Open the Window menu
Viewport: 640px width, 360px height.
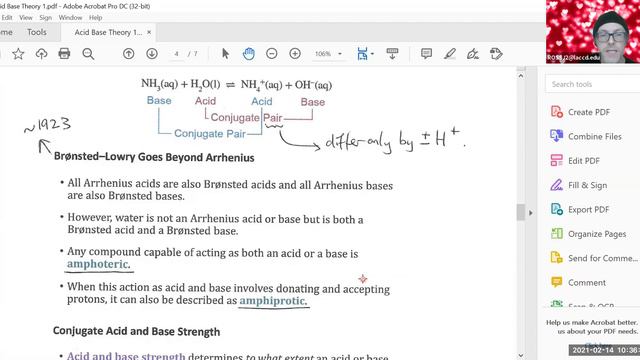(x=70, y=18)
